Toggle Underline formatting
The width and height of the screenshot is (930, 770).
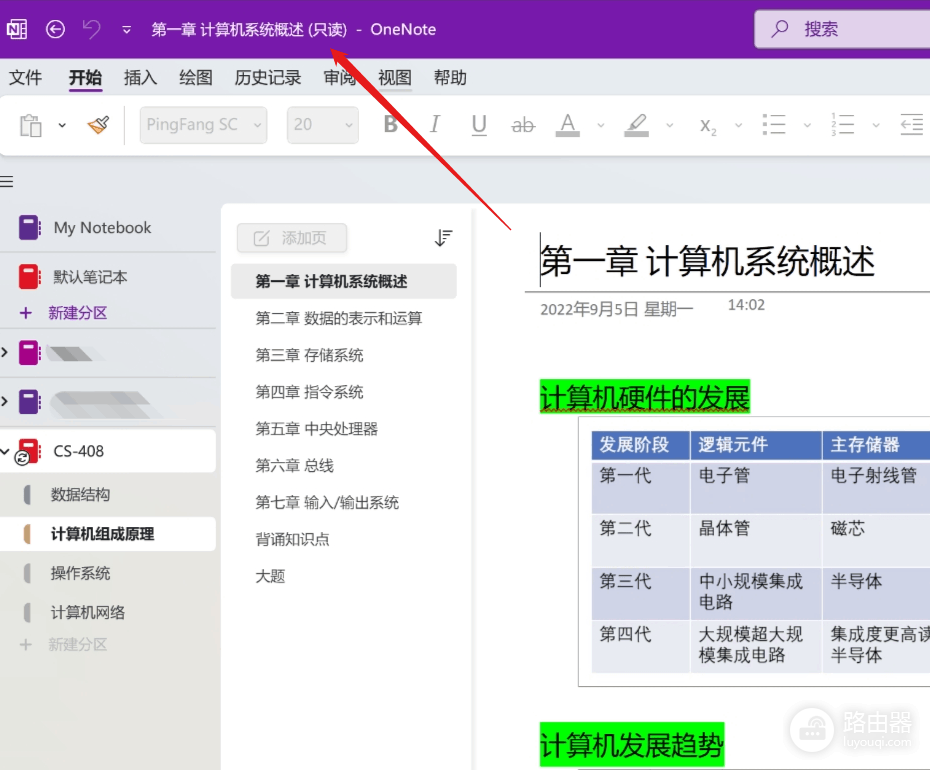point(479,125)
